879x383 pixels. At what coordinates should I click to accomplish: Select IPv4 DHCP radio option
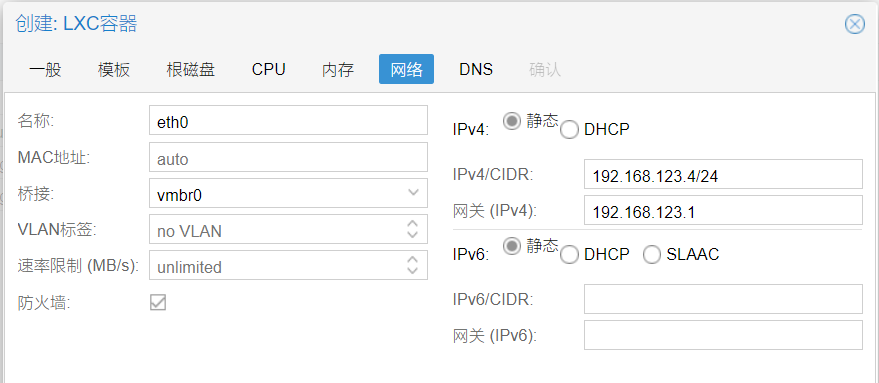tap(569, 130)
